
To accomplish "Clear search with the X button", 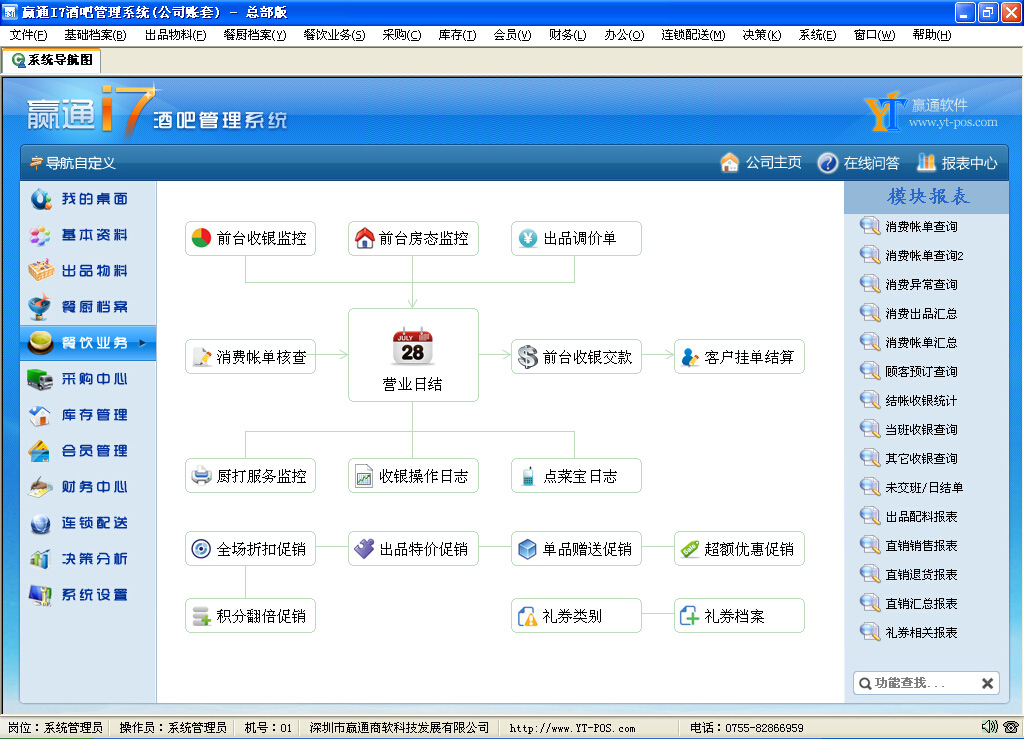I will [x=987, y=683].
